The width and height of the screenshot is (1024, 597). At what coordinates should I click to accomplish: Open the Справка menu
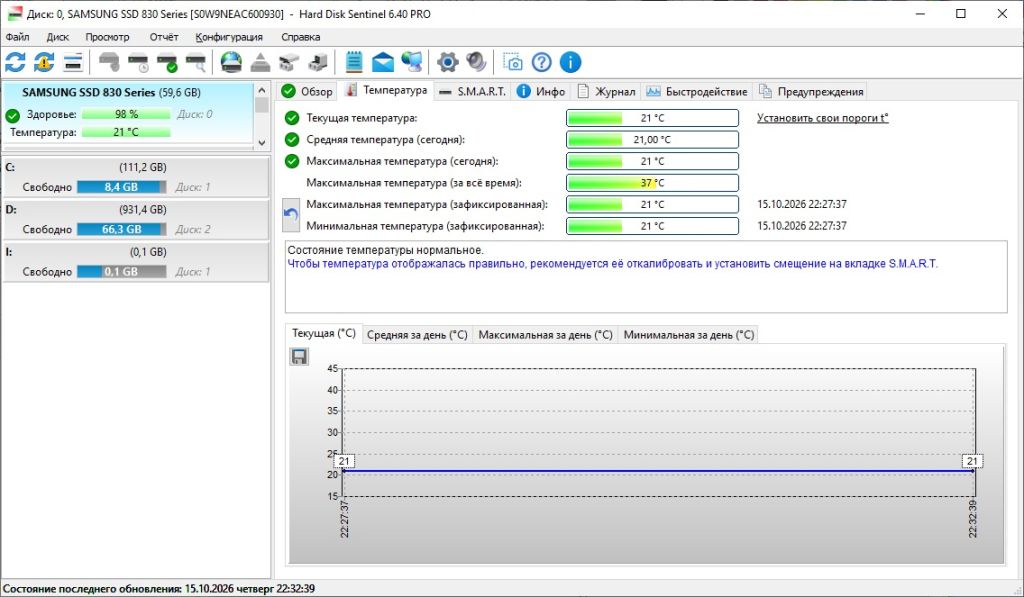point(300,37)
